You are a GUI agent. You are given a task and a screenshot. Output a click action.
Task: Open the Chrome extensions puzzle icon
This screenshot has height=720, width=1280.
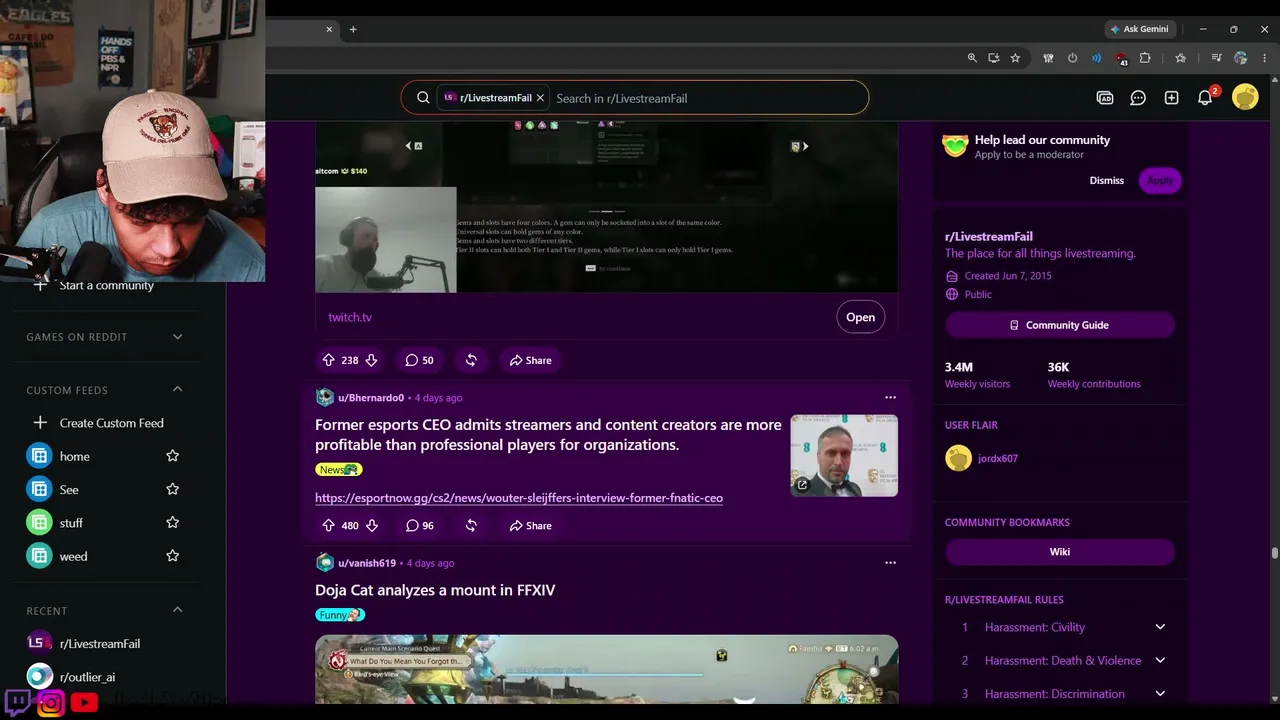(x=1145, y=58)
